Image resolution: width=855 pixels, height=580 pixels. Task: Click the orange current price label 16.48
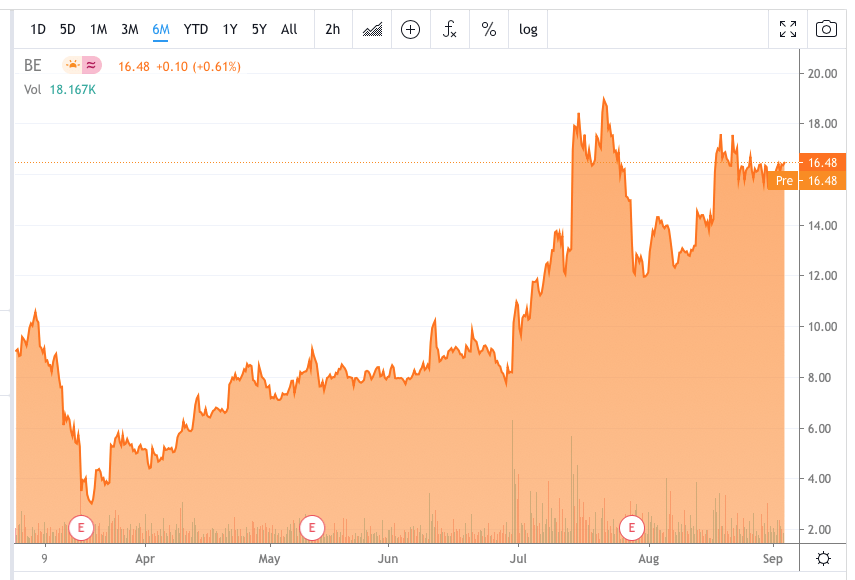click(x=823, y=161)
